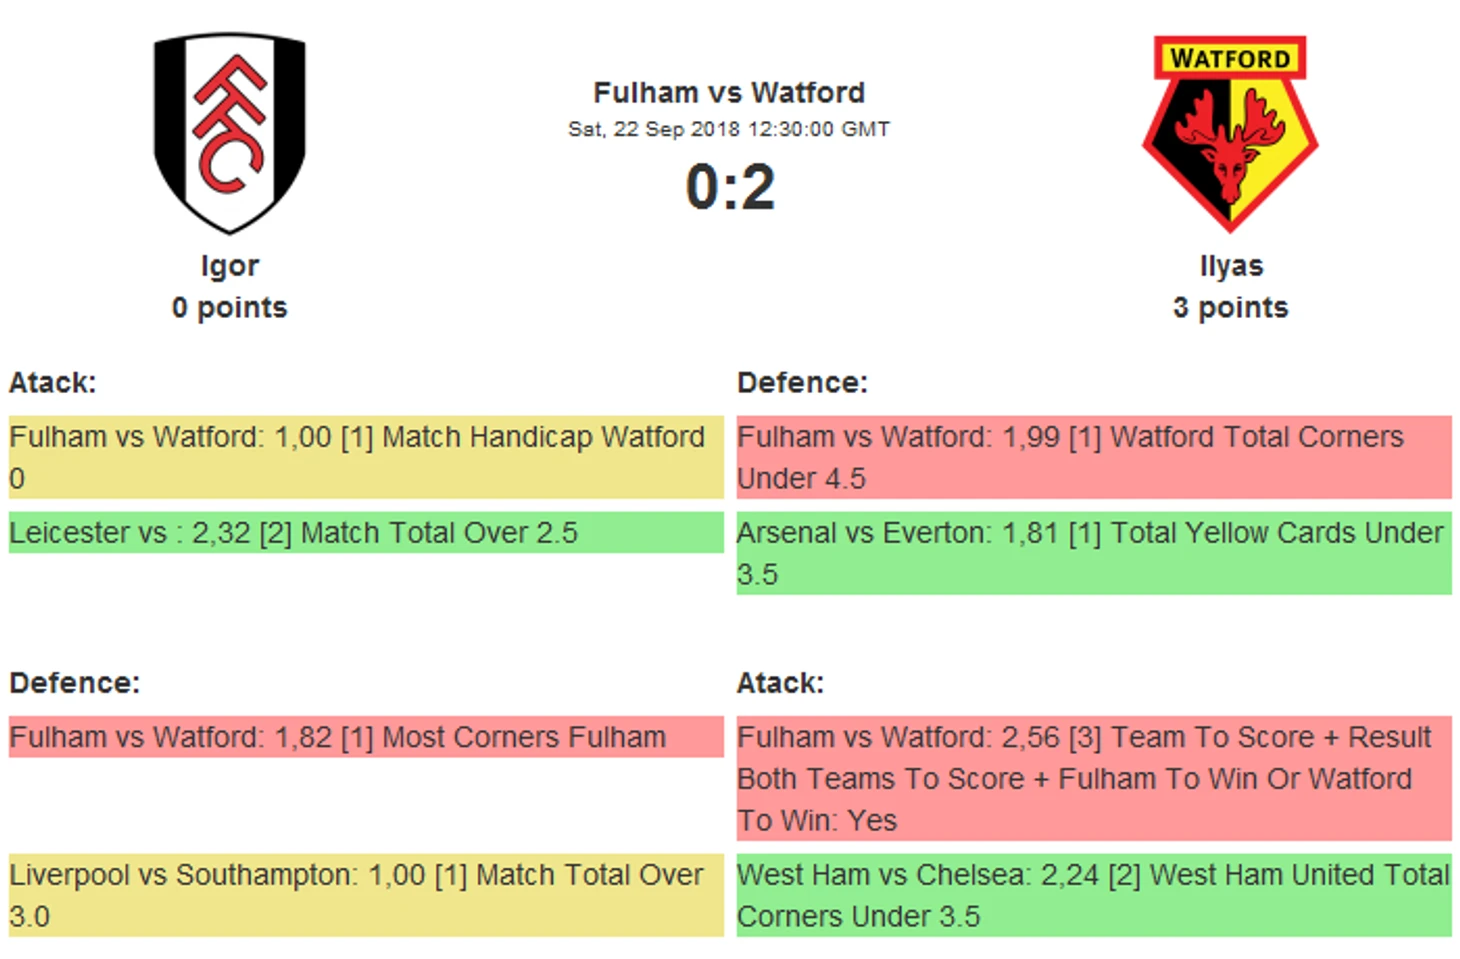This screenshot has width=1460, height=959.
Task: Click yellow Match Handicap Watford 0 bet
Action: (x=366, y=457)
